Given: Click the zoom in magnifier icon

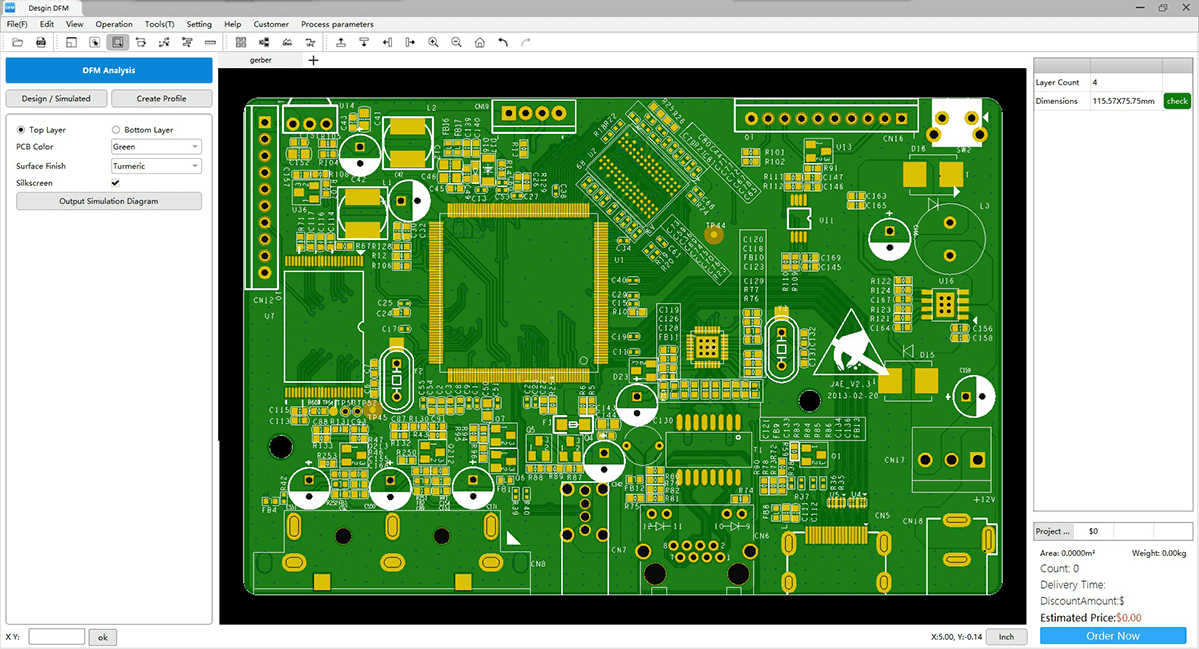Looking at the screenshot, I should [433, 42].
